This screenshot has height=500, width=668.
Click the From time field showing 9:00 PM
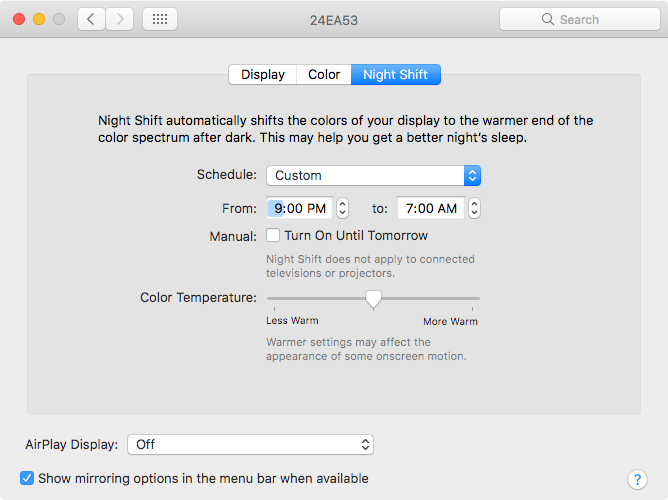[x=300, y=208]
